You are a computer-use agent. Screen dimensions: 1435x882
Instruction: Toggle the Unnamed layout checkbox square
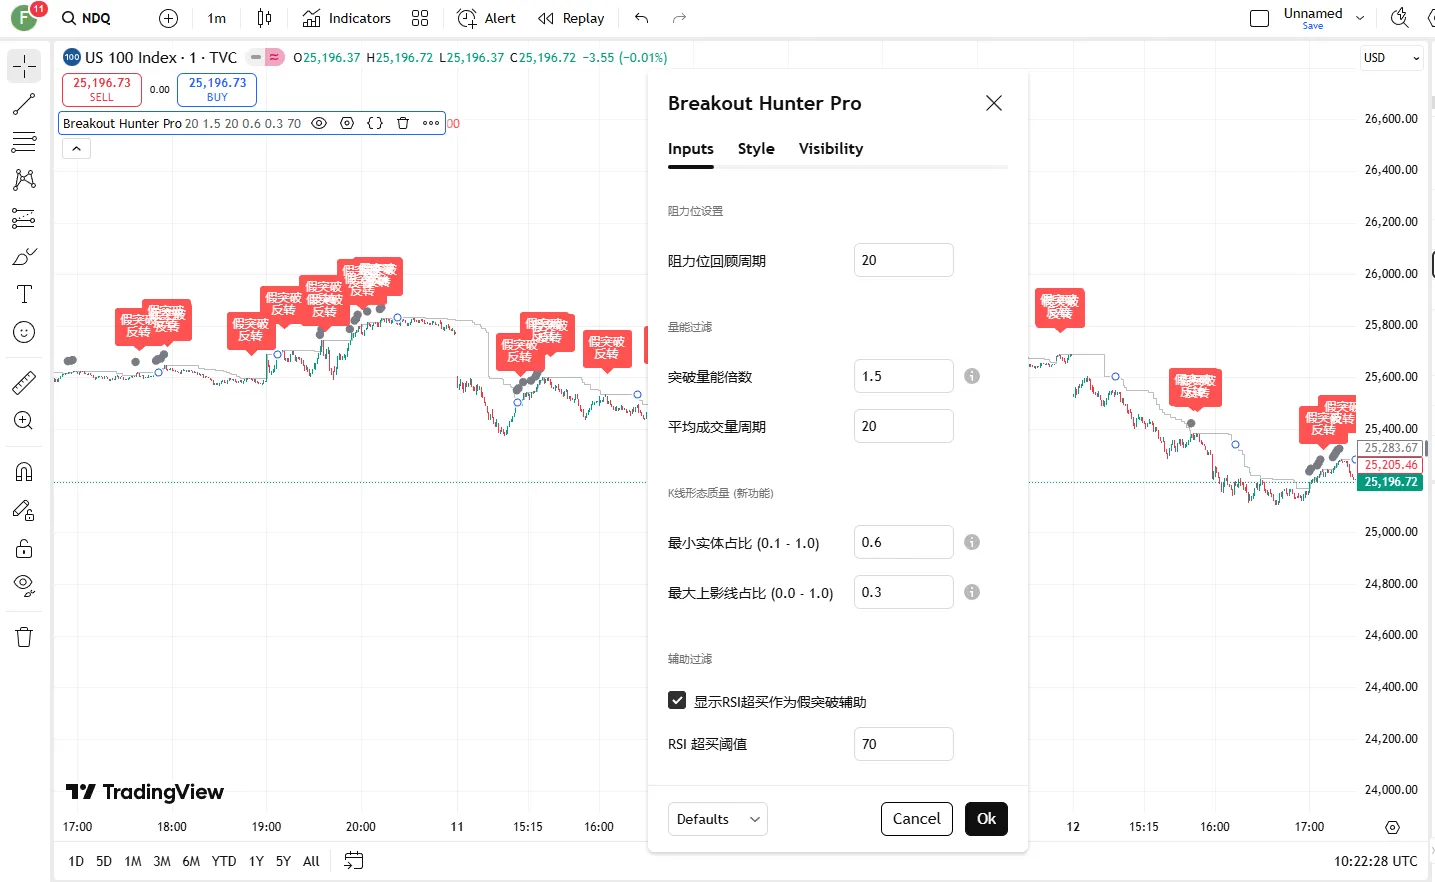[x=1260, y=18]
